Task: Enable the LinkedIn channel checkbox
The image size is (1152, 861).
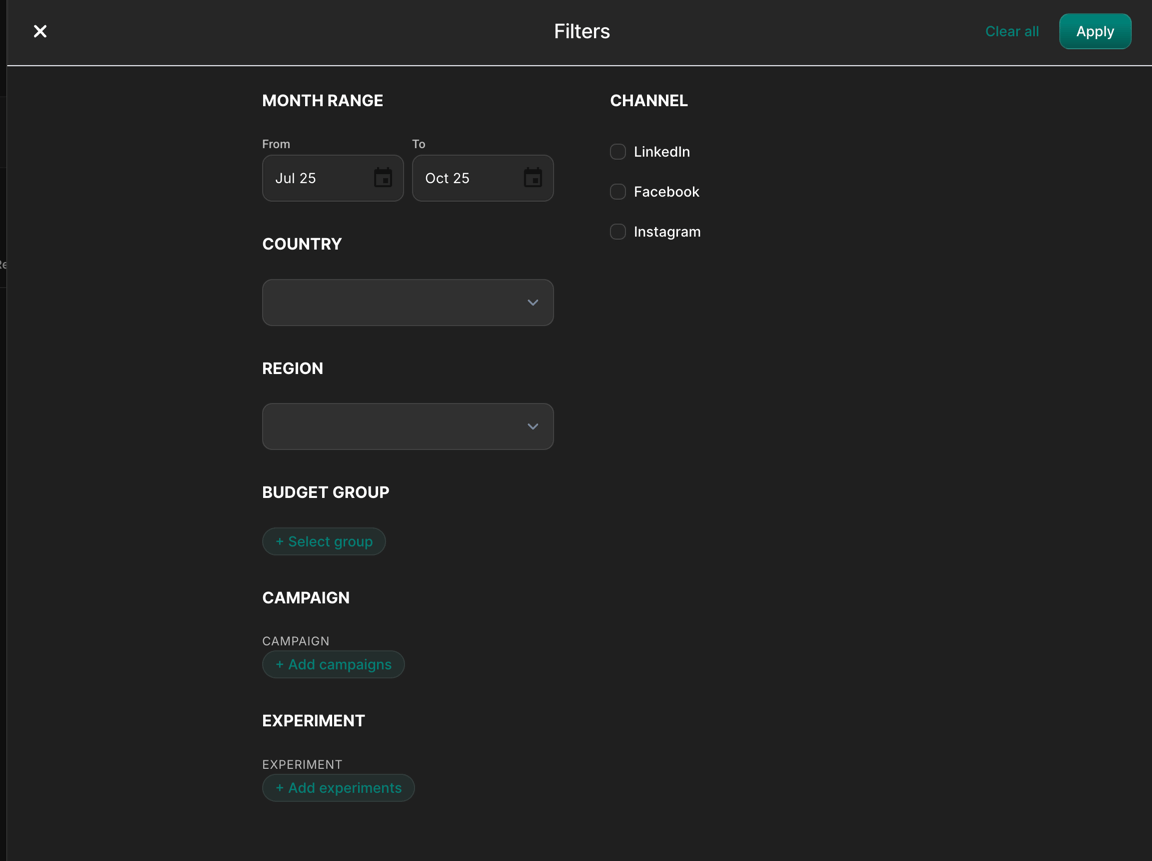Action: tap(617, 151)
